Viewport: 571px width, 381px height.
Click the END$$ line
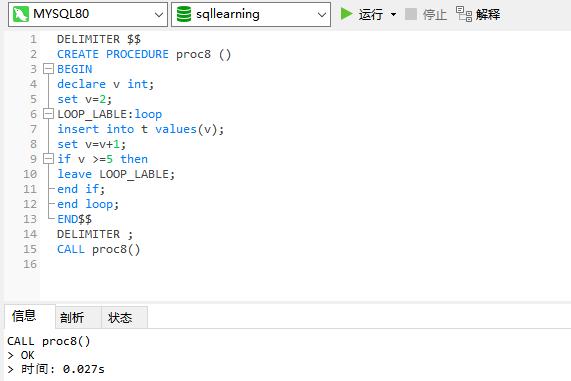(74, 219)
